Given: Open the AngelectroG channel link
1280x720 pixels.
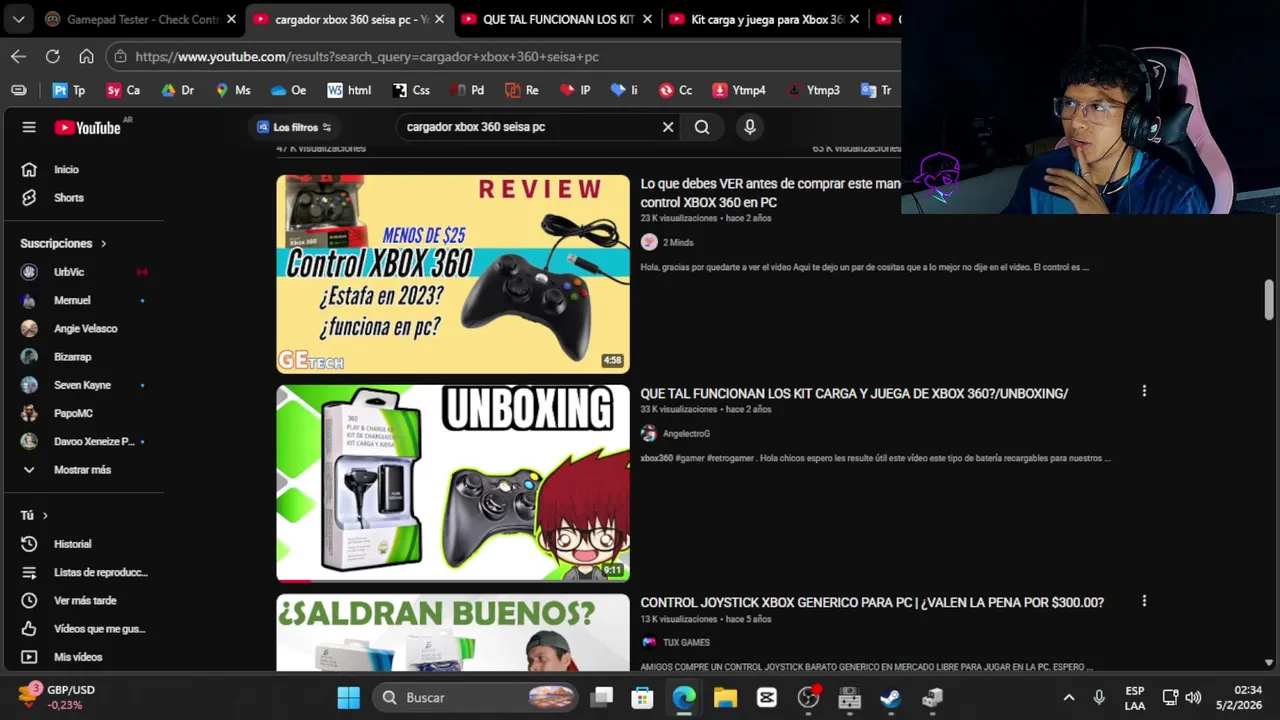Looking at the screenshot, I should 686,434.
